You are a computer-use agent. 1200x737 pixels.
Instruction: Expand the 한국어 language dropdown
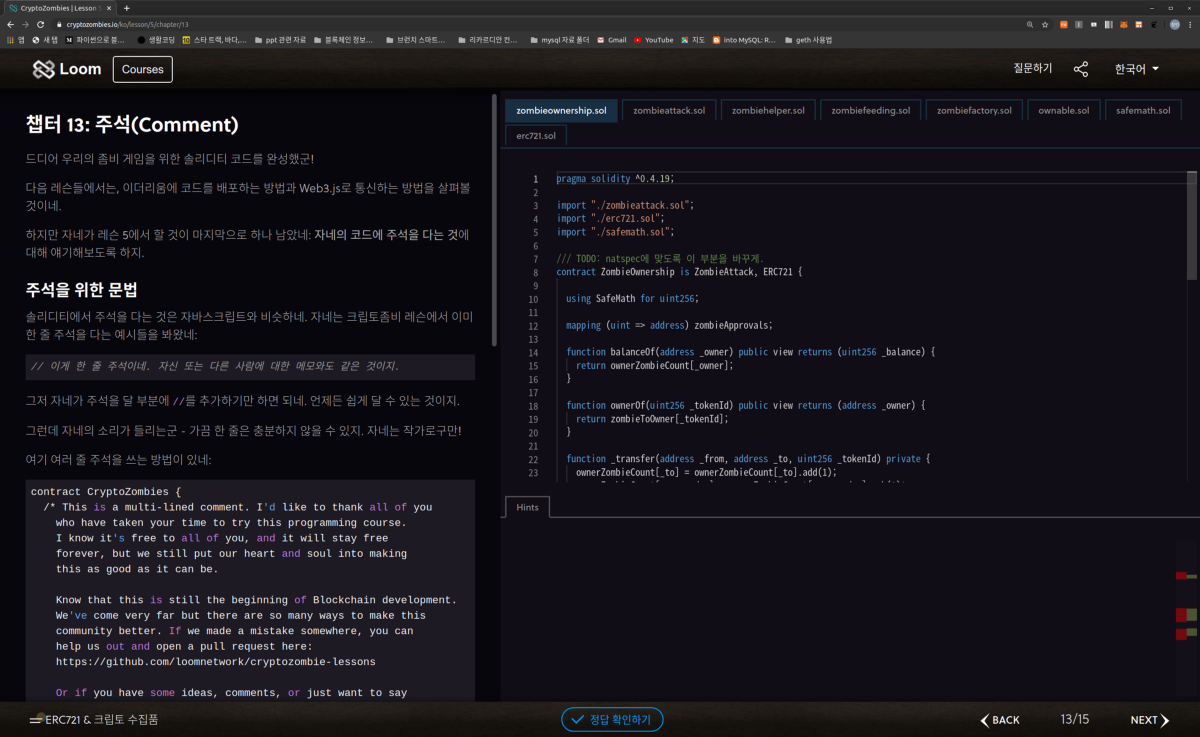coord(1137,69)
